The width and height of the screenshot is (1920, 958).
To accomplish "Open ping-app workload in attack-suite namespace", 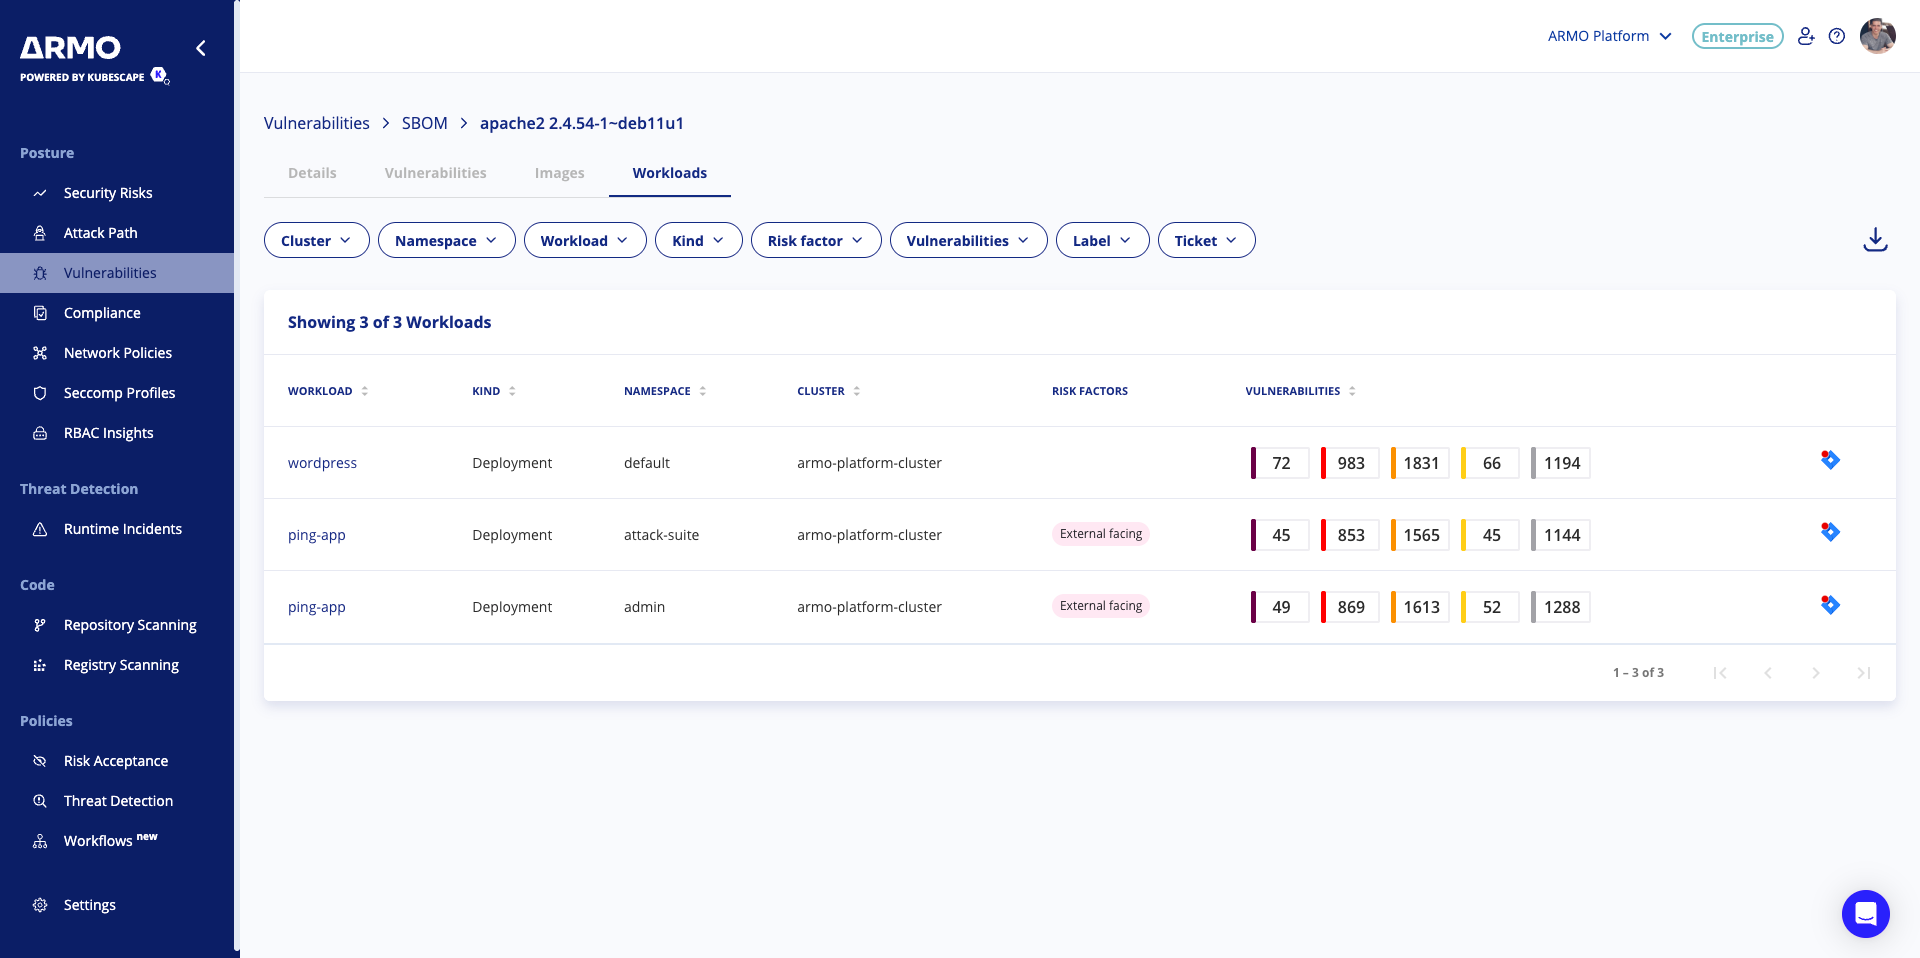I will click(317, 535).
